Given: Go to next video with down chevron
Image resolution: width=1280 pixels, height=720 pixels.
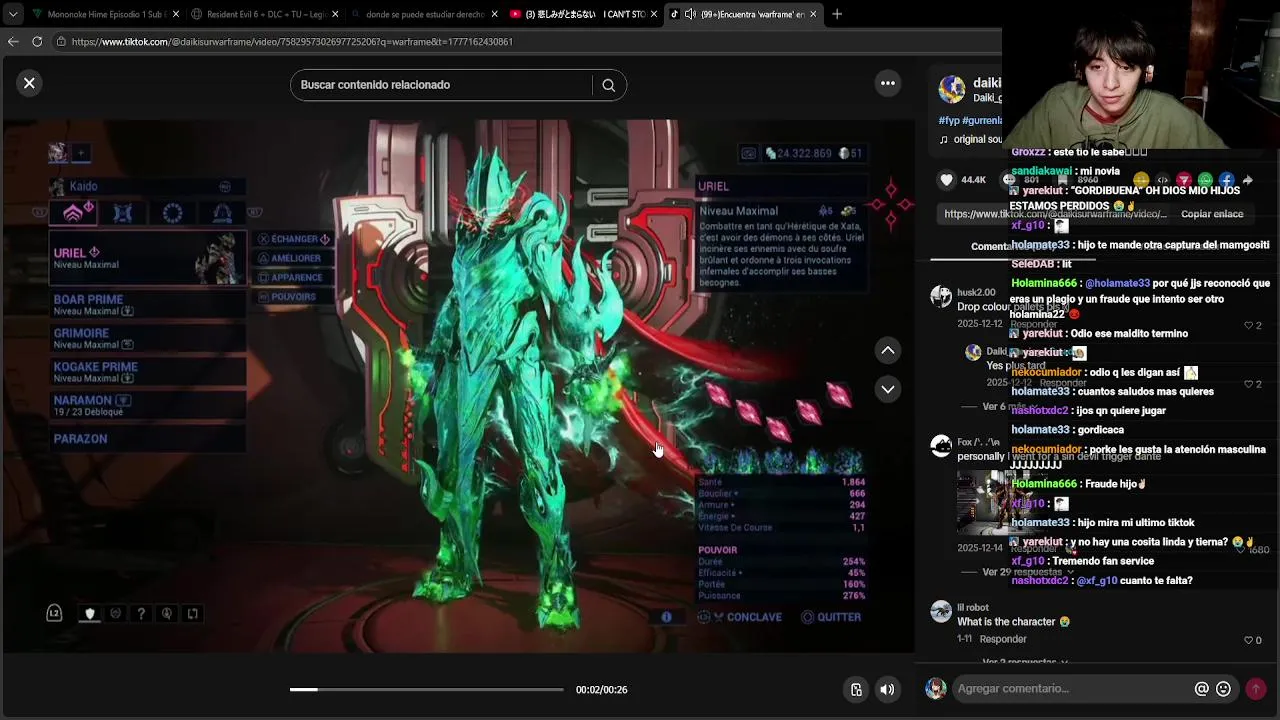Looking at the screenshot, I should [x=887, y=389].
